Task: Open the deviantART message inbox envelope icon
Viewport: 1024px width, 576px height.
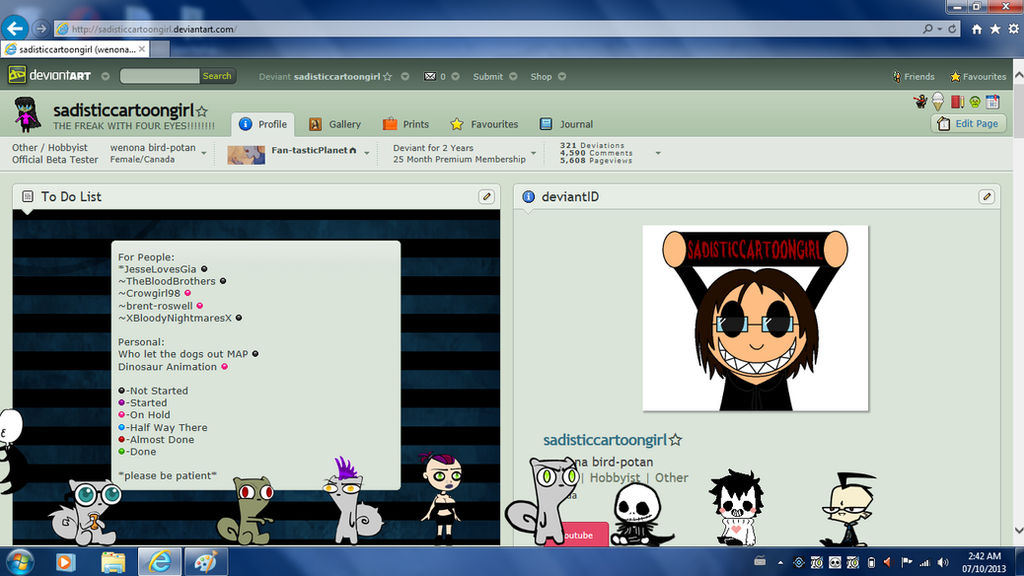Action: point(430,76)
